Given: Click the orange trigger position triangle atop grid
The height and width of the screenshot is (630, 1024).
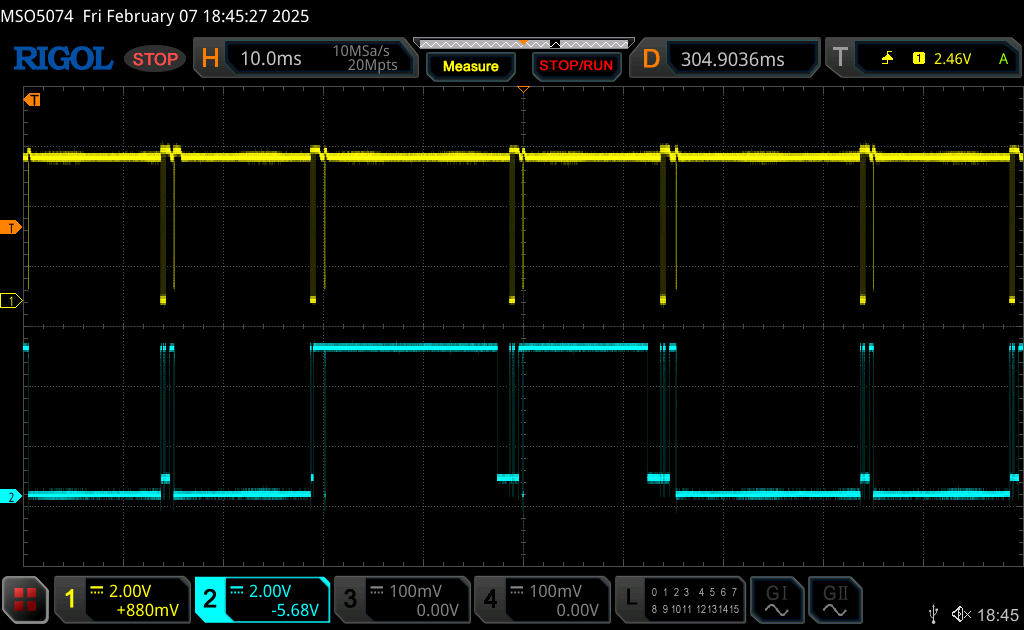Looking at the screenshot, I should pos(523,89).
